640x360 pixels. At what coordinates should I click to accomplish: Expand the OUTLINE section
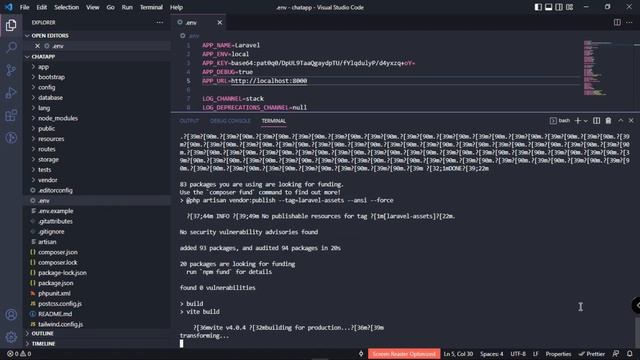tap(97, 333)
